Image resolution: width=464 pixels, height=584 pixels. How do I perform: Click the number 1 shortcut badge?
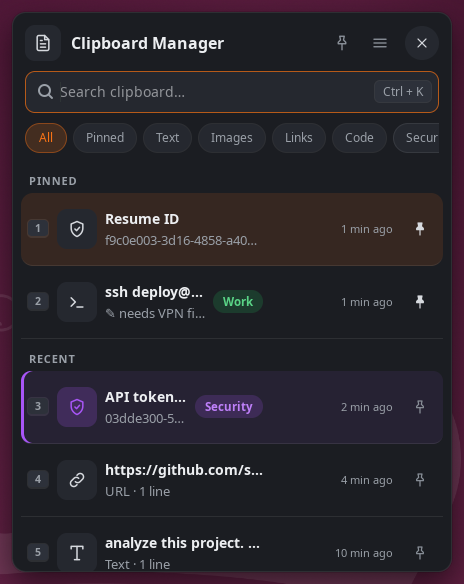(38, 228)
